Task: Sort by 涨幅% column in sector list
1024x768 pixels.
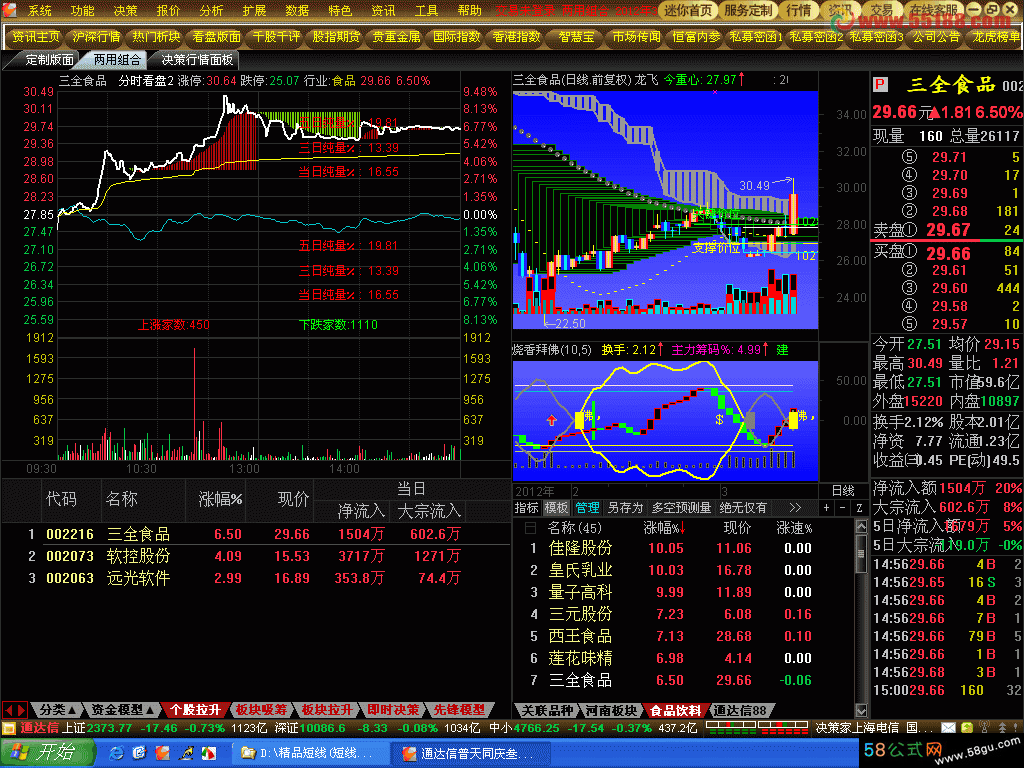Action: 664,528
